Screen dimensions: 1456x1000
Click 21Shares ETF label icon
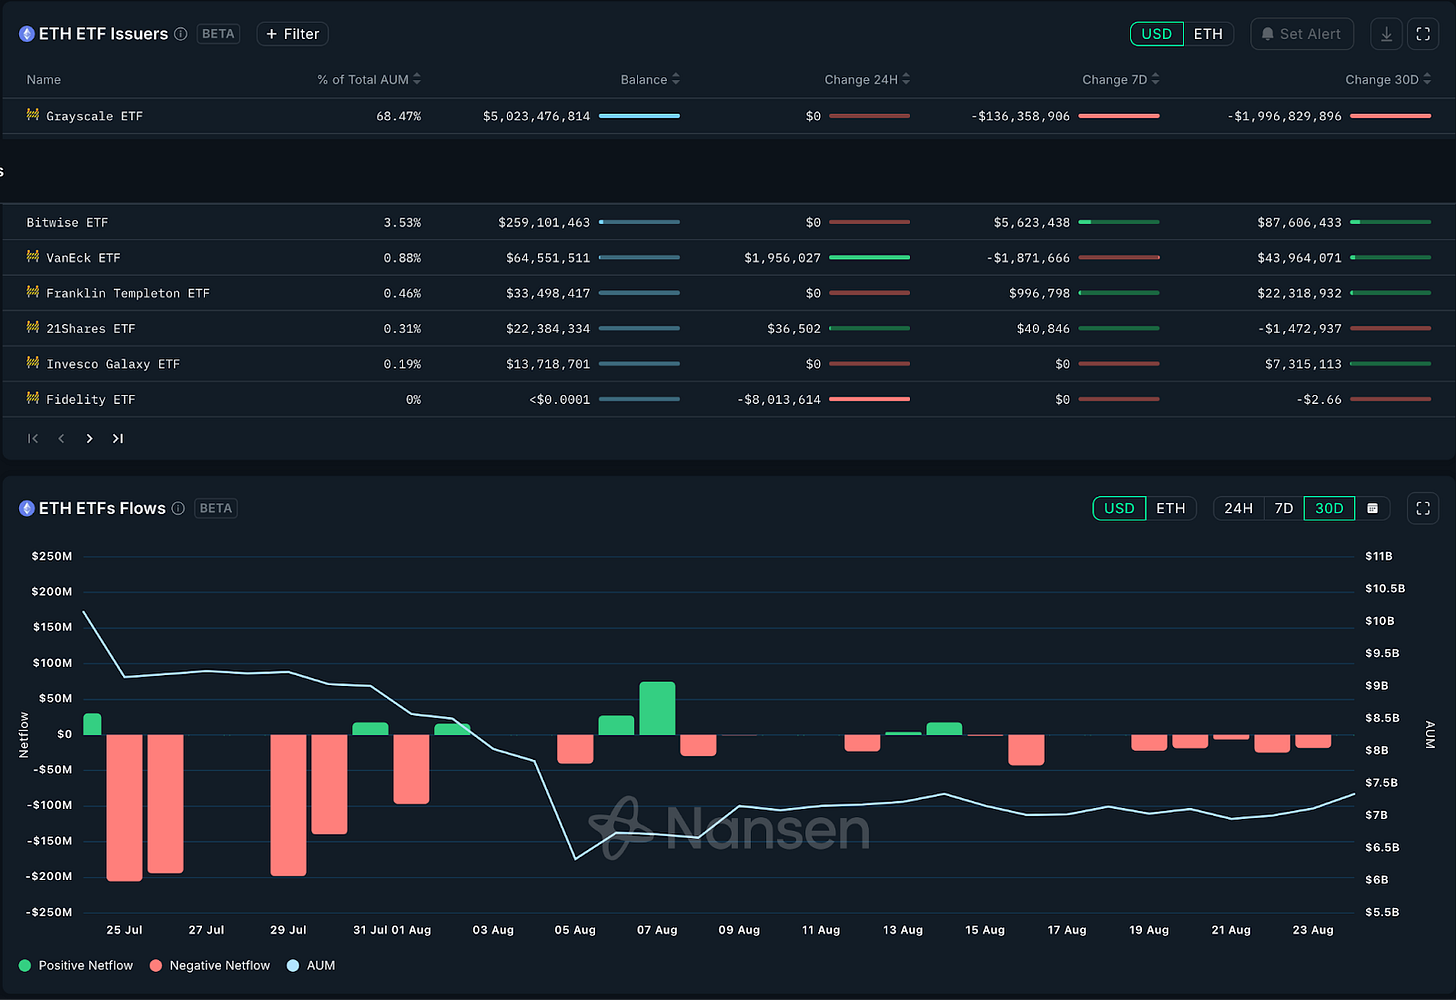[x=33, y=327]
